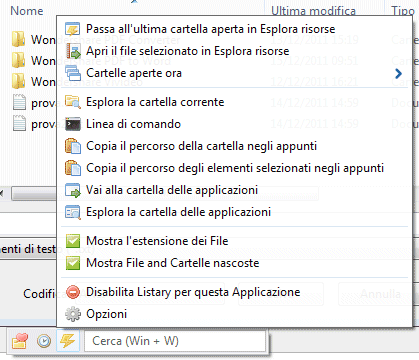Click the document icon of the prova file dated 14/12/2011, first row
The image size is (419, 360).
pos(19,102)
